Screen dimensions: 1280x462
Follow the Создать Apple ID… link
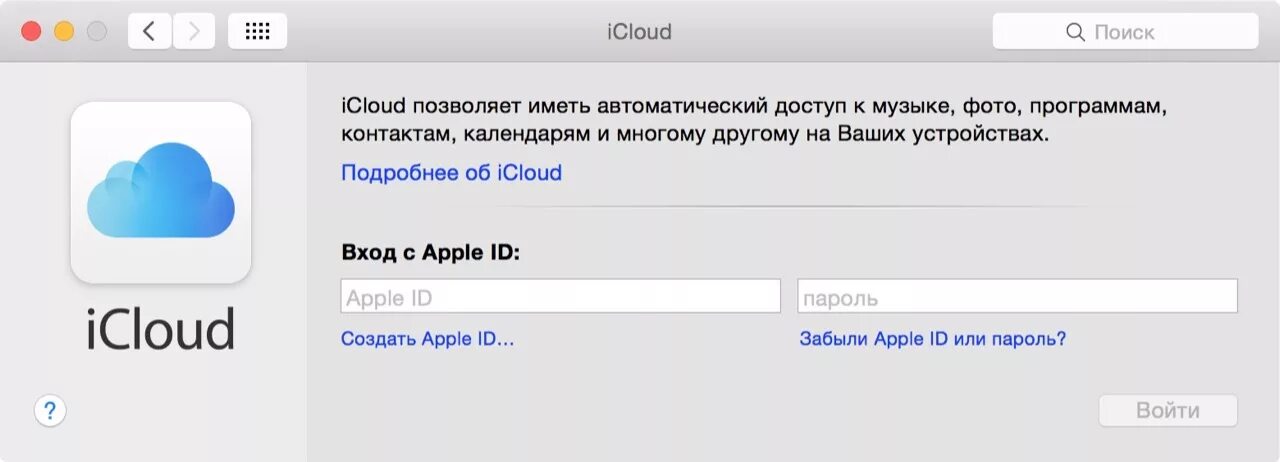tap(427, 339)
